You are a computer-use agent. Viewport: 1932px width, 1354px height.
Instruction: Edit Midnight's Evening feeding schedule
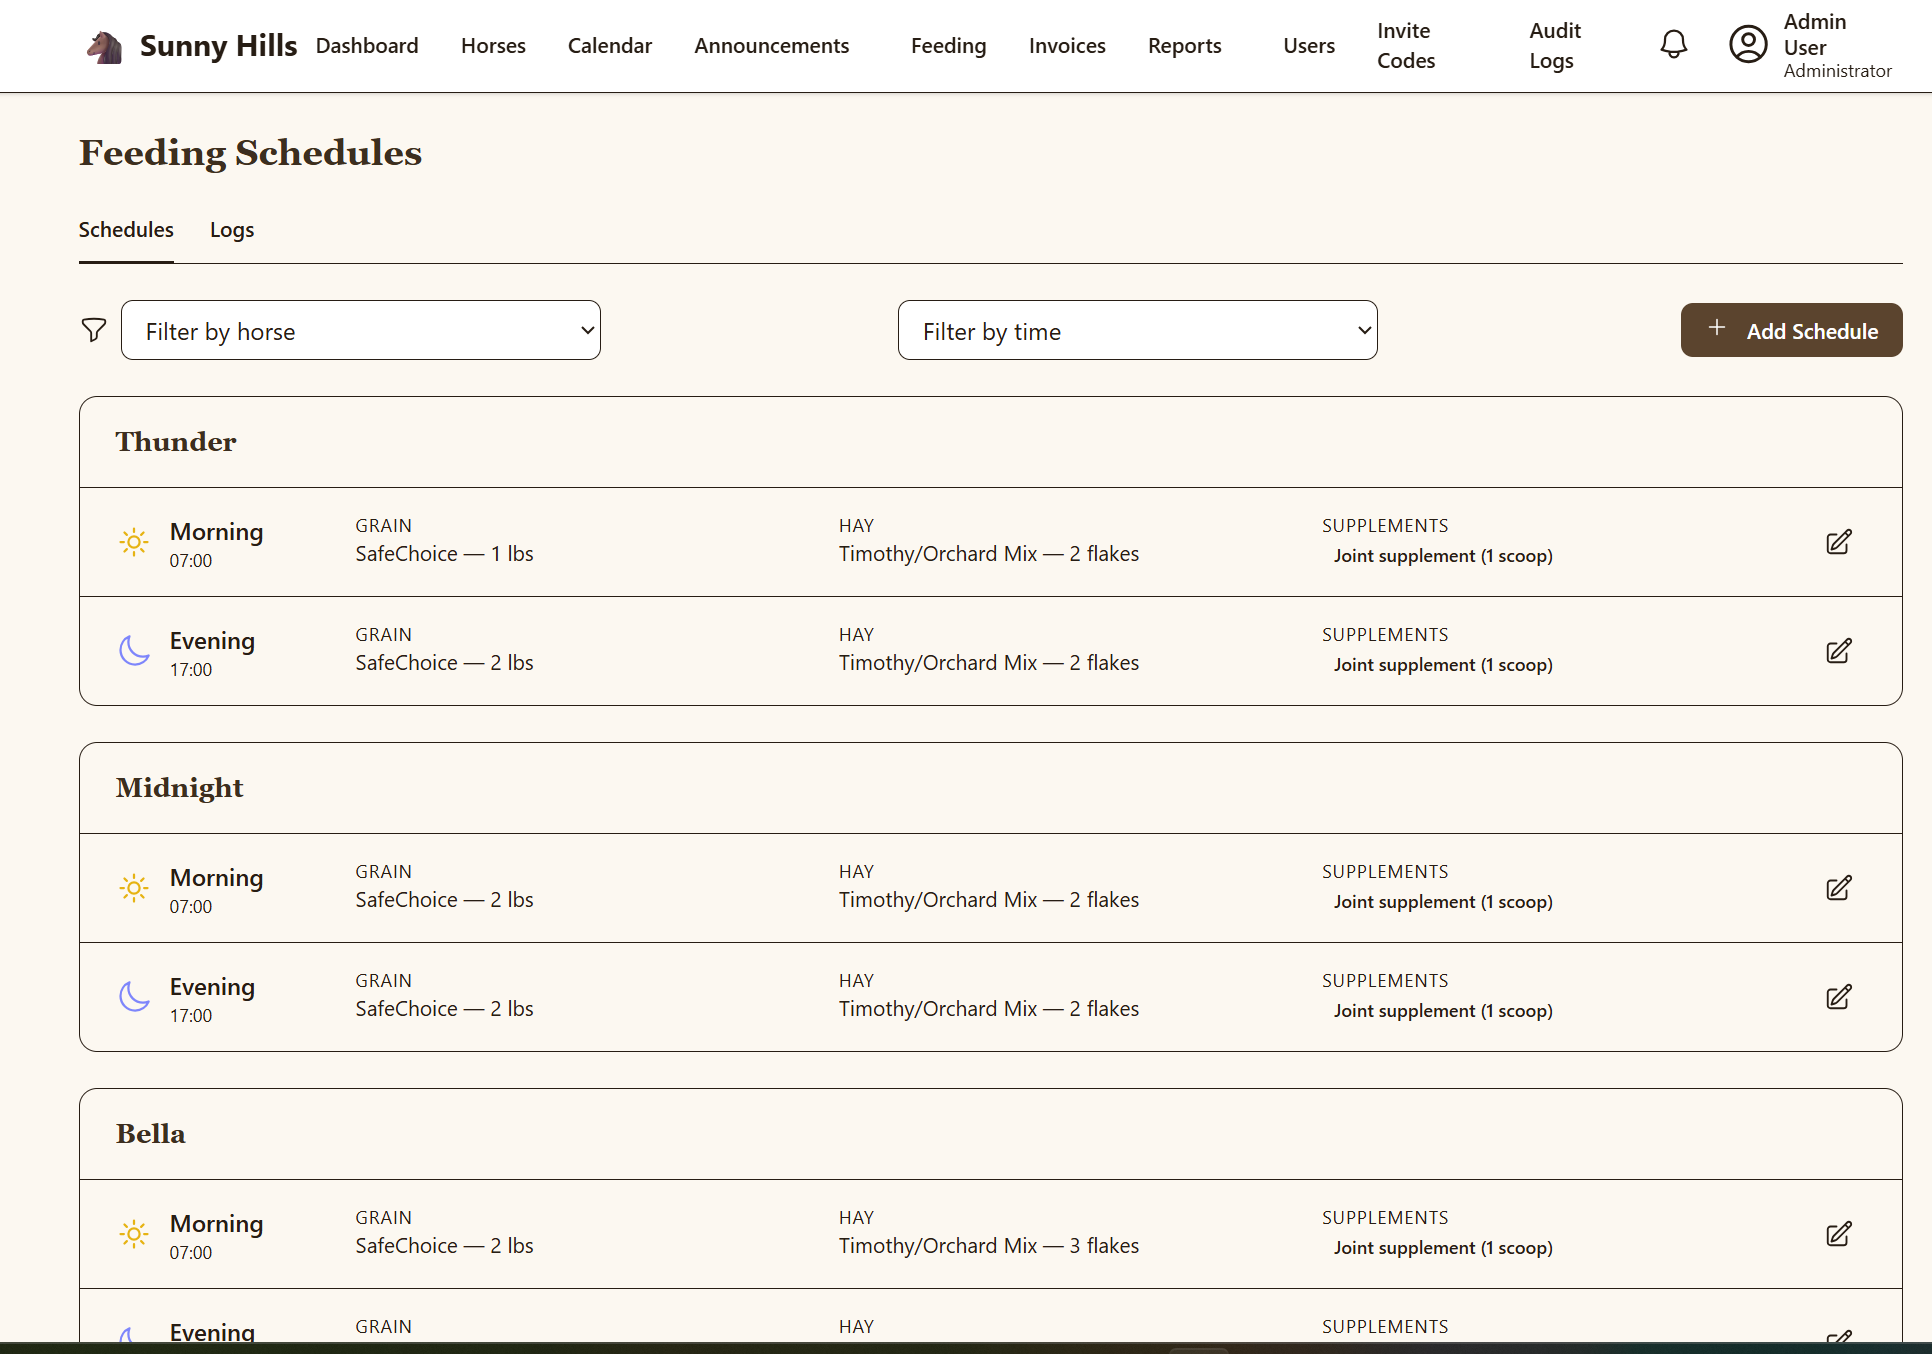point(1838,997)
